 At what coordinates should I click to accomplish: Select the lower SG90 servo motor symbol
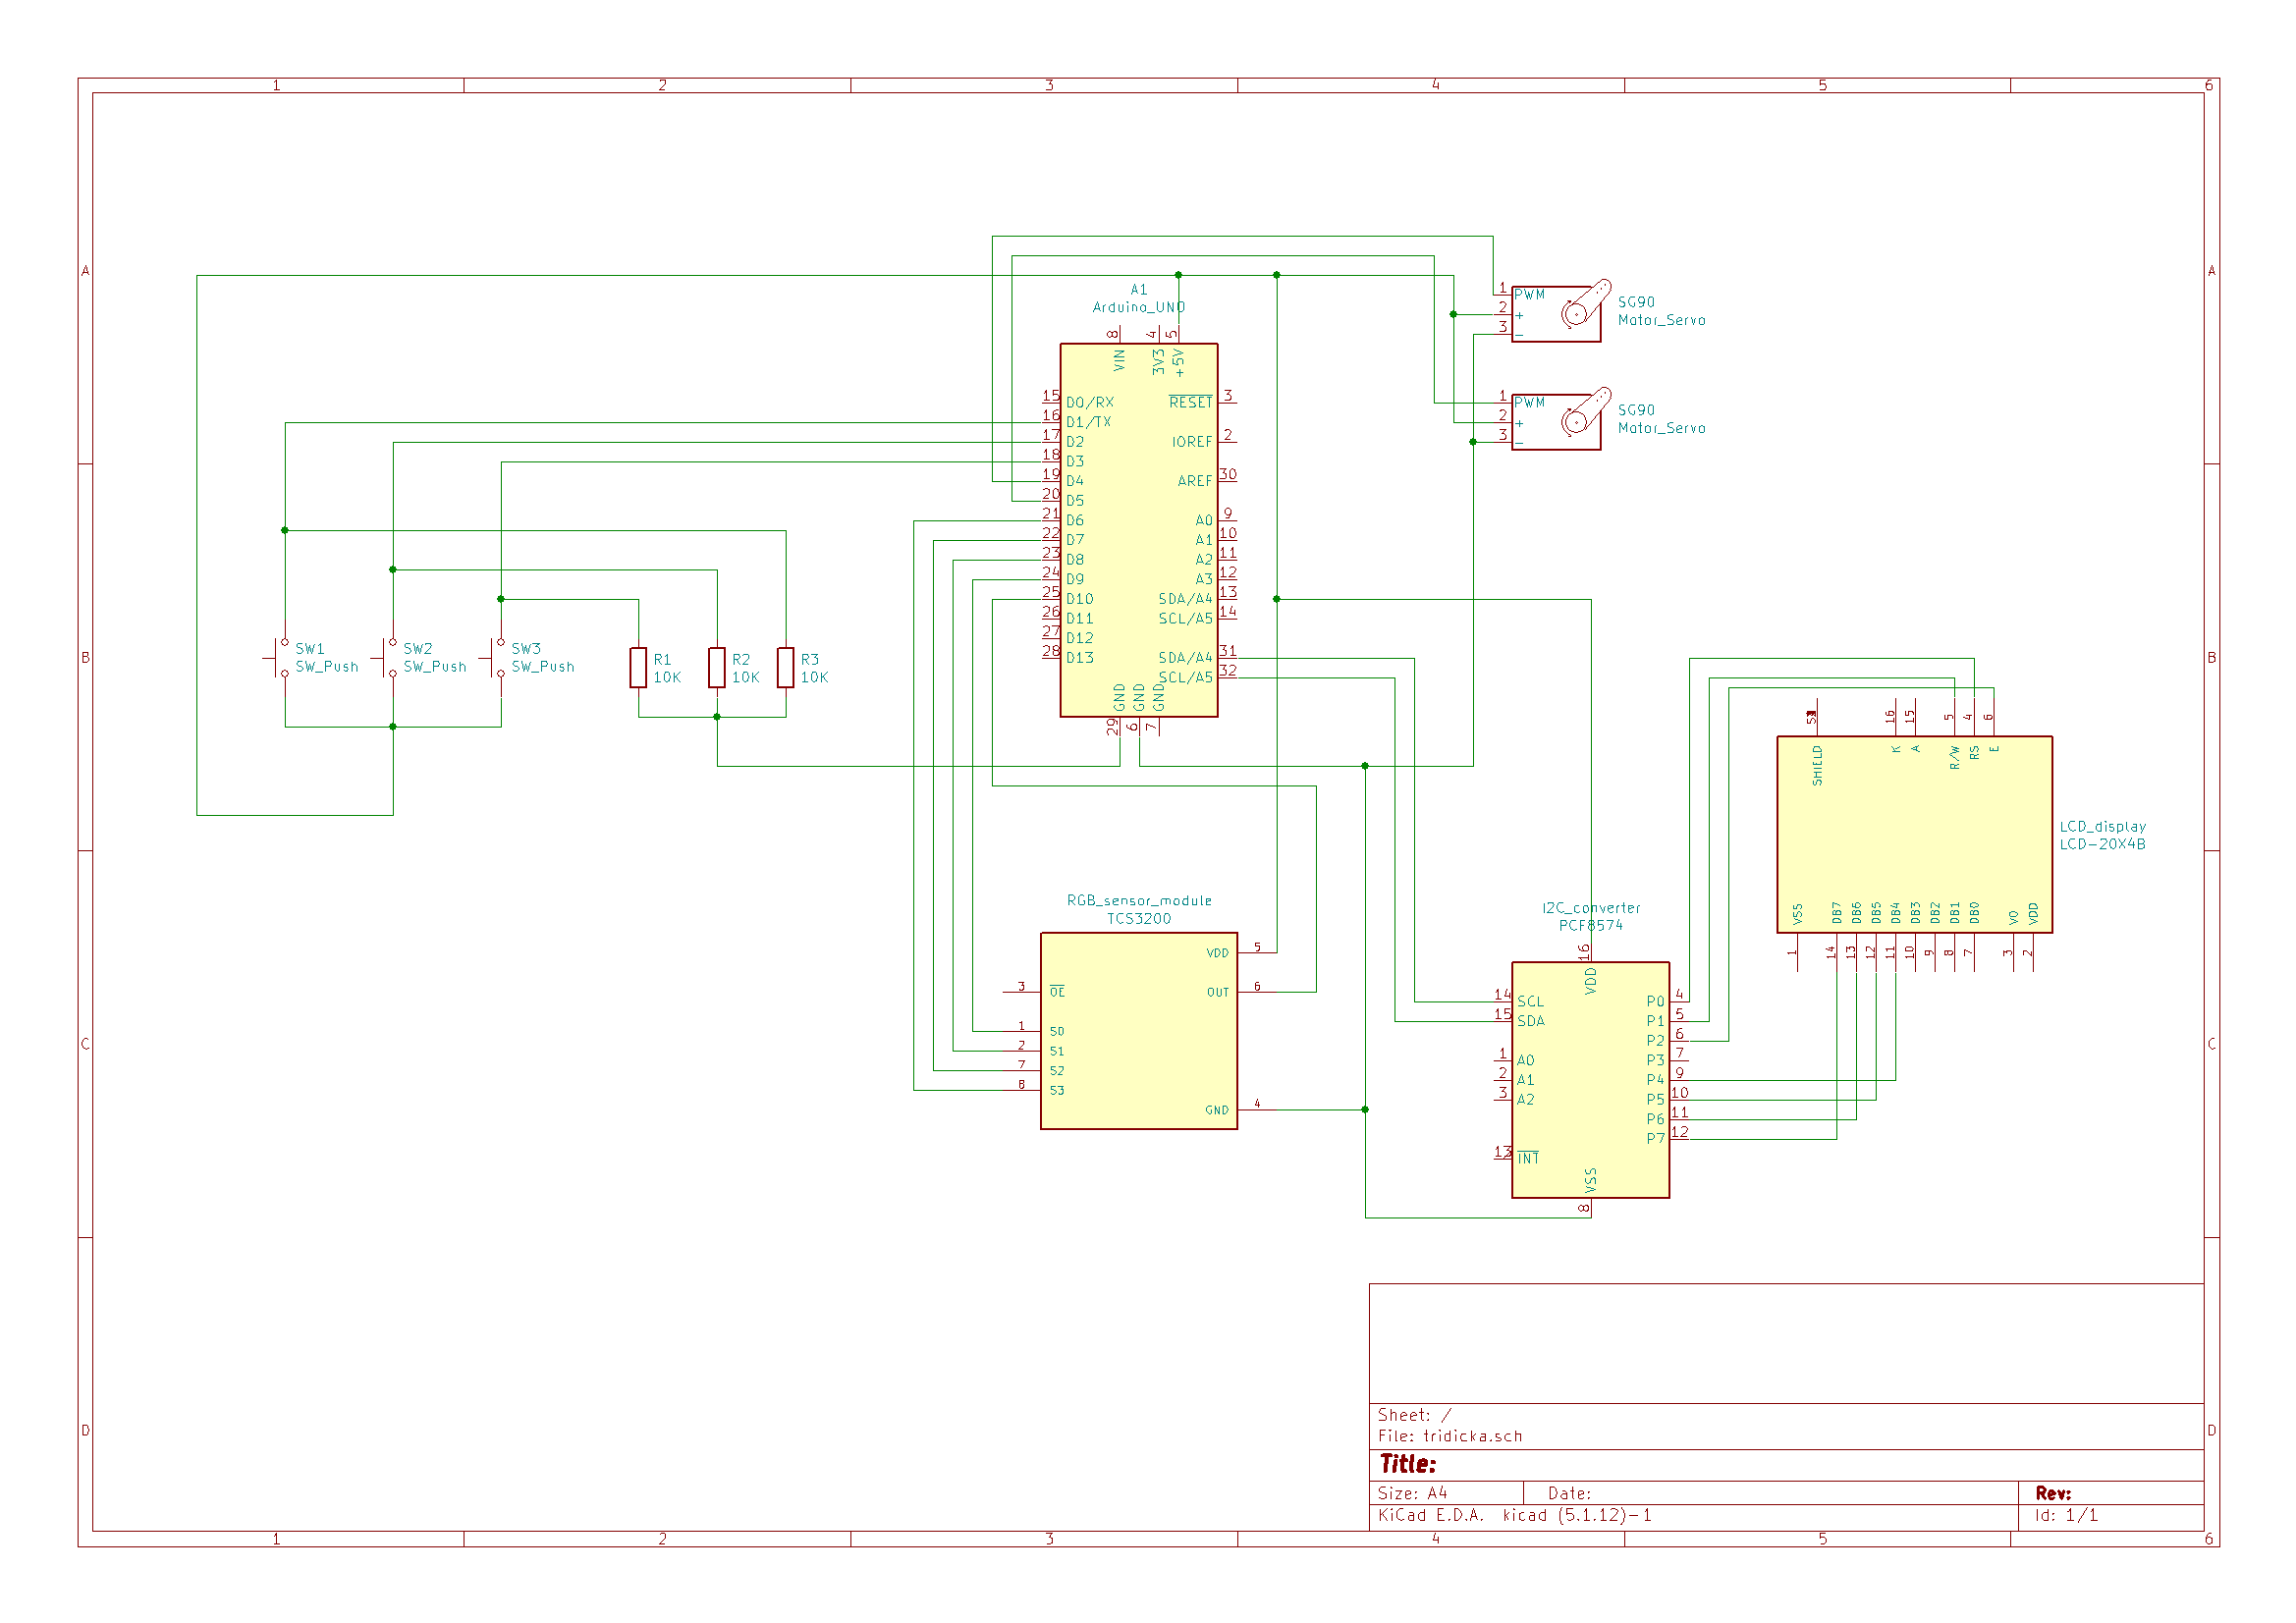[x=1556, y=422]
